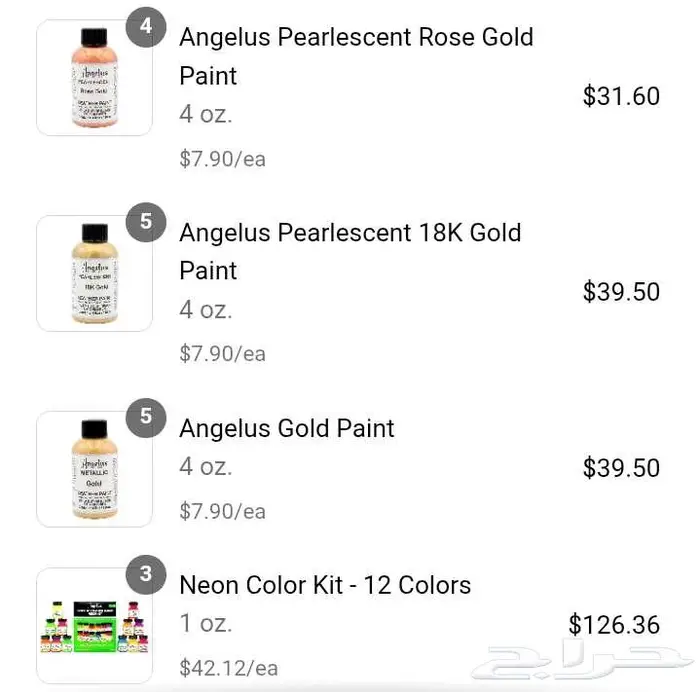Click the 18K Gold paint bottle thumbnail
Screen dimensions: 700x692
(94, 273)
